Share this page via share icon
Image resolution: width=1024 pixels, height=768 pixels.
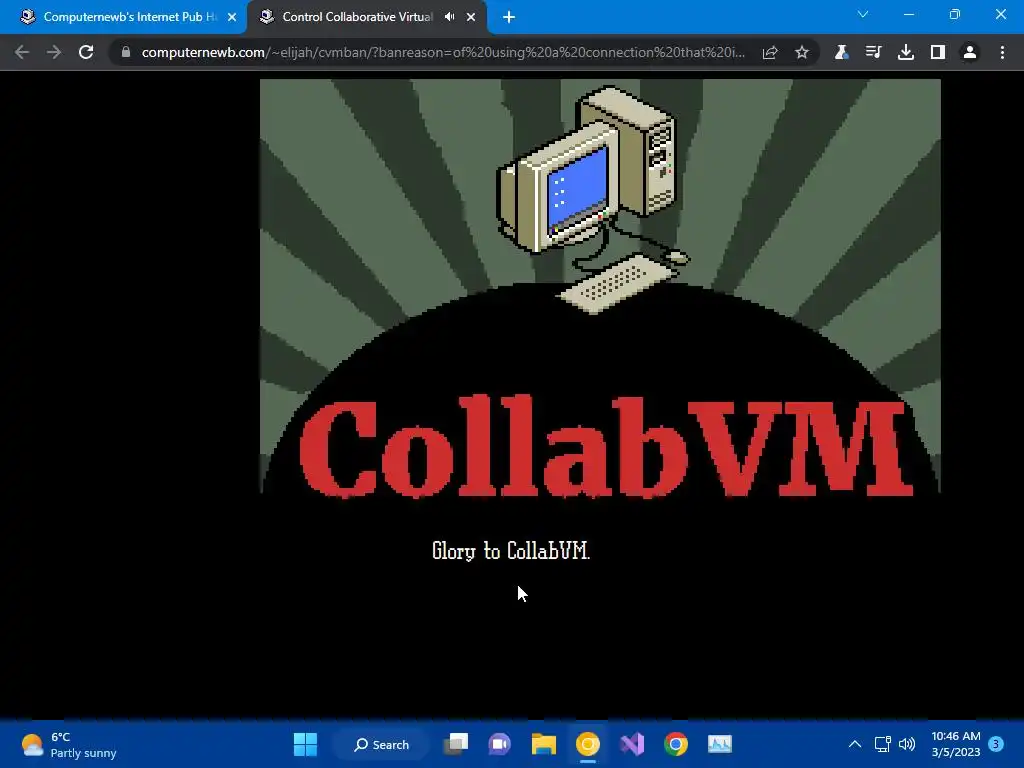coord(770,52)
